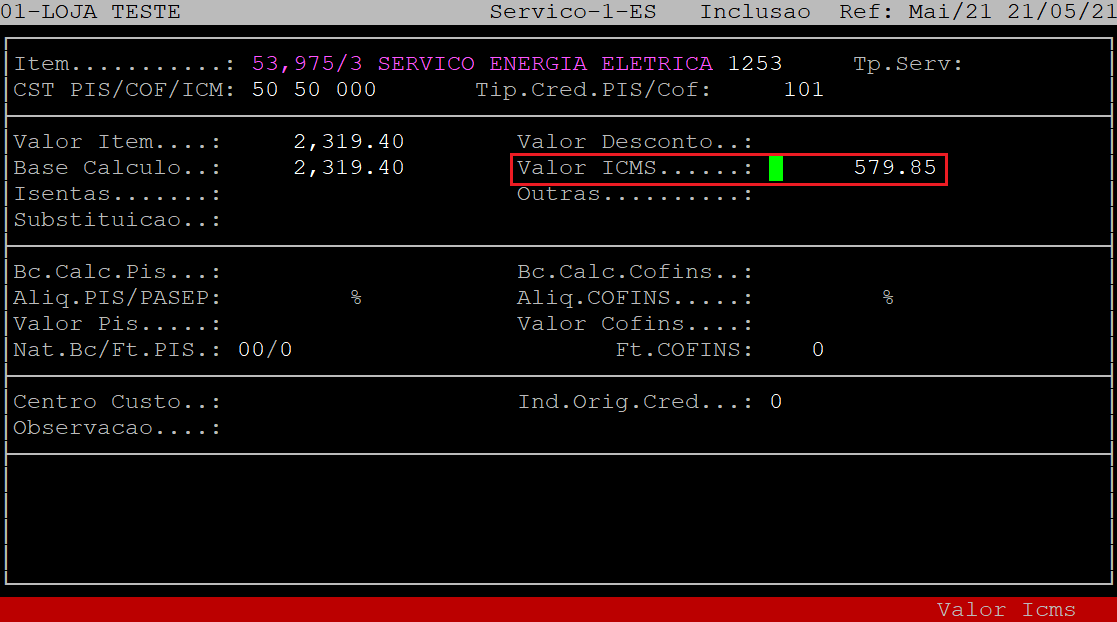Click the item name SERVICO ENERGIA ELETRICA
This screenshot has height=622, width=1117.
click(x=545, y=64)
